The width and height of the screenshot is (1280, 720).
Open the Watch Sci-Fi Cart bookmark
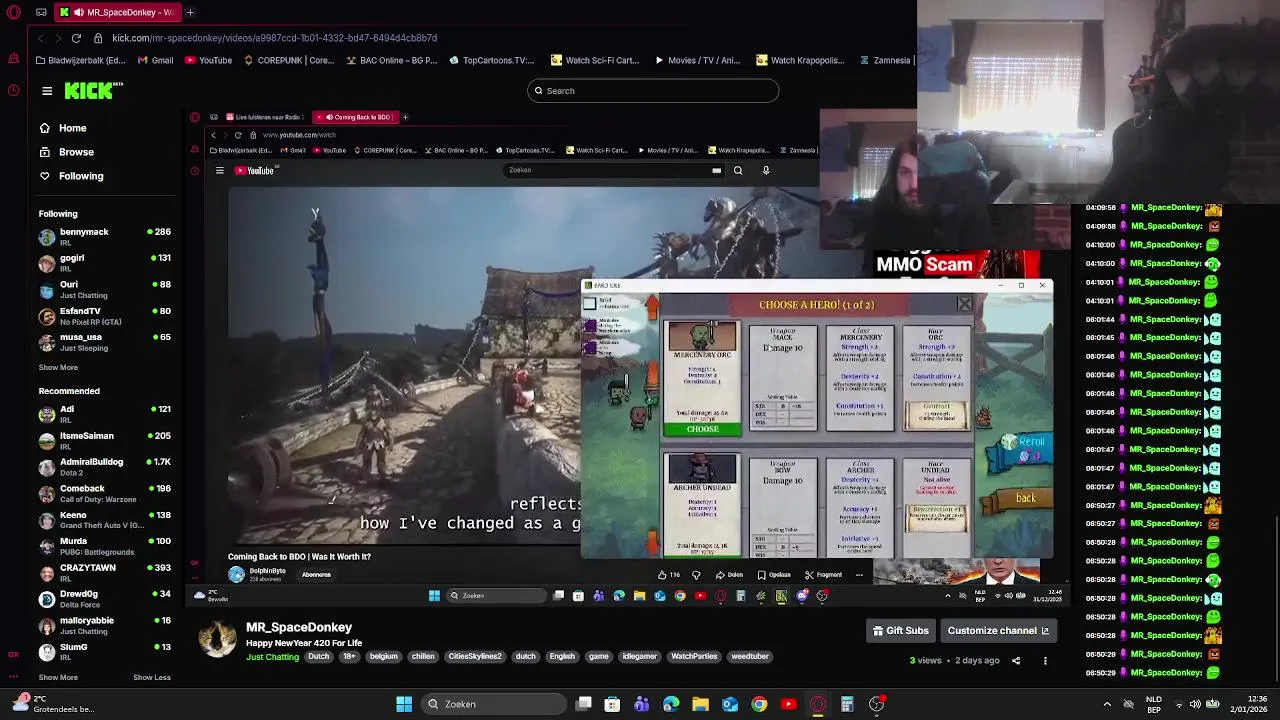[x=594, y=60]
